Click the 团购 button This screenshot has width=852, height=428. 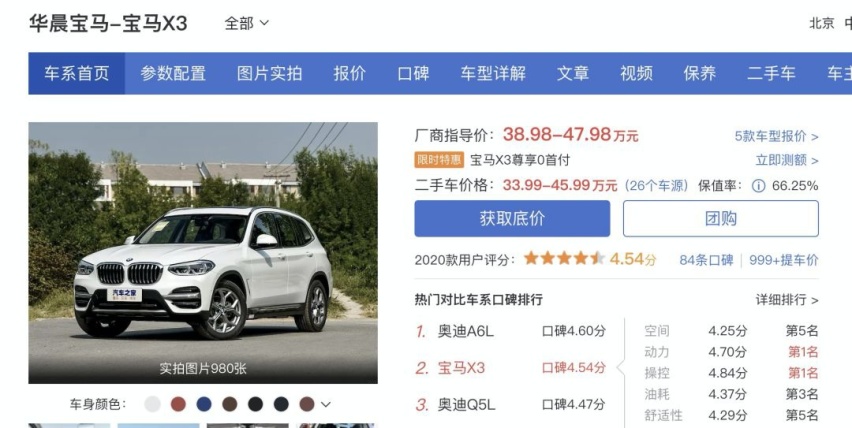click(x=721, y=218)
